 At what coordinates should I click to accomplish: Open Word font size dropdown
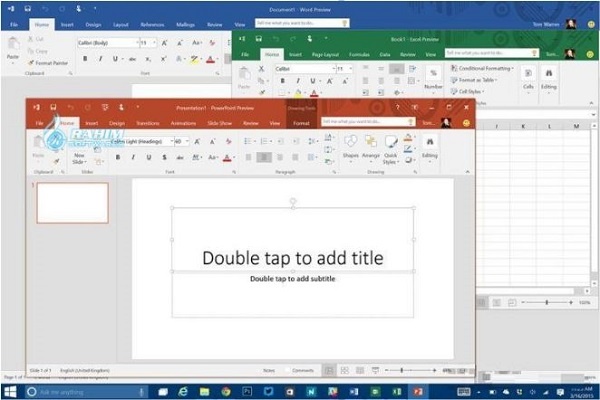(x=154, y=43)
